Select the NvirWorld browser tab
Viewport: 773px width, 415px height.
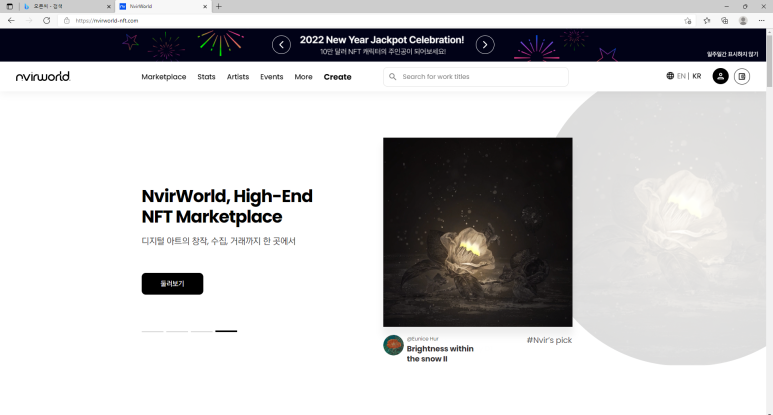(163, 6)
